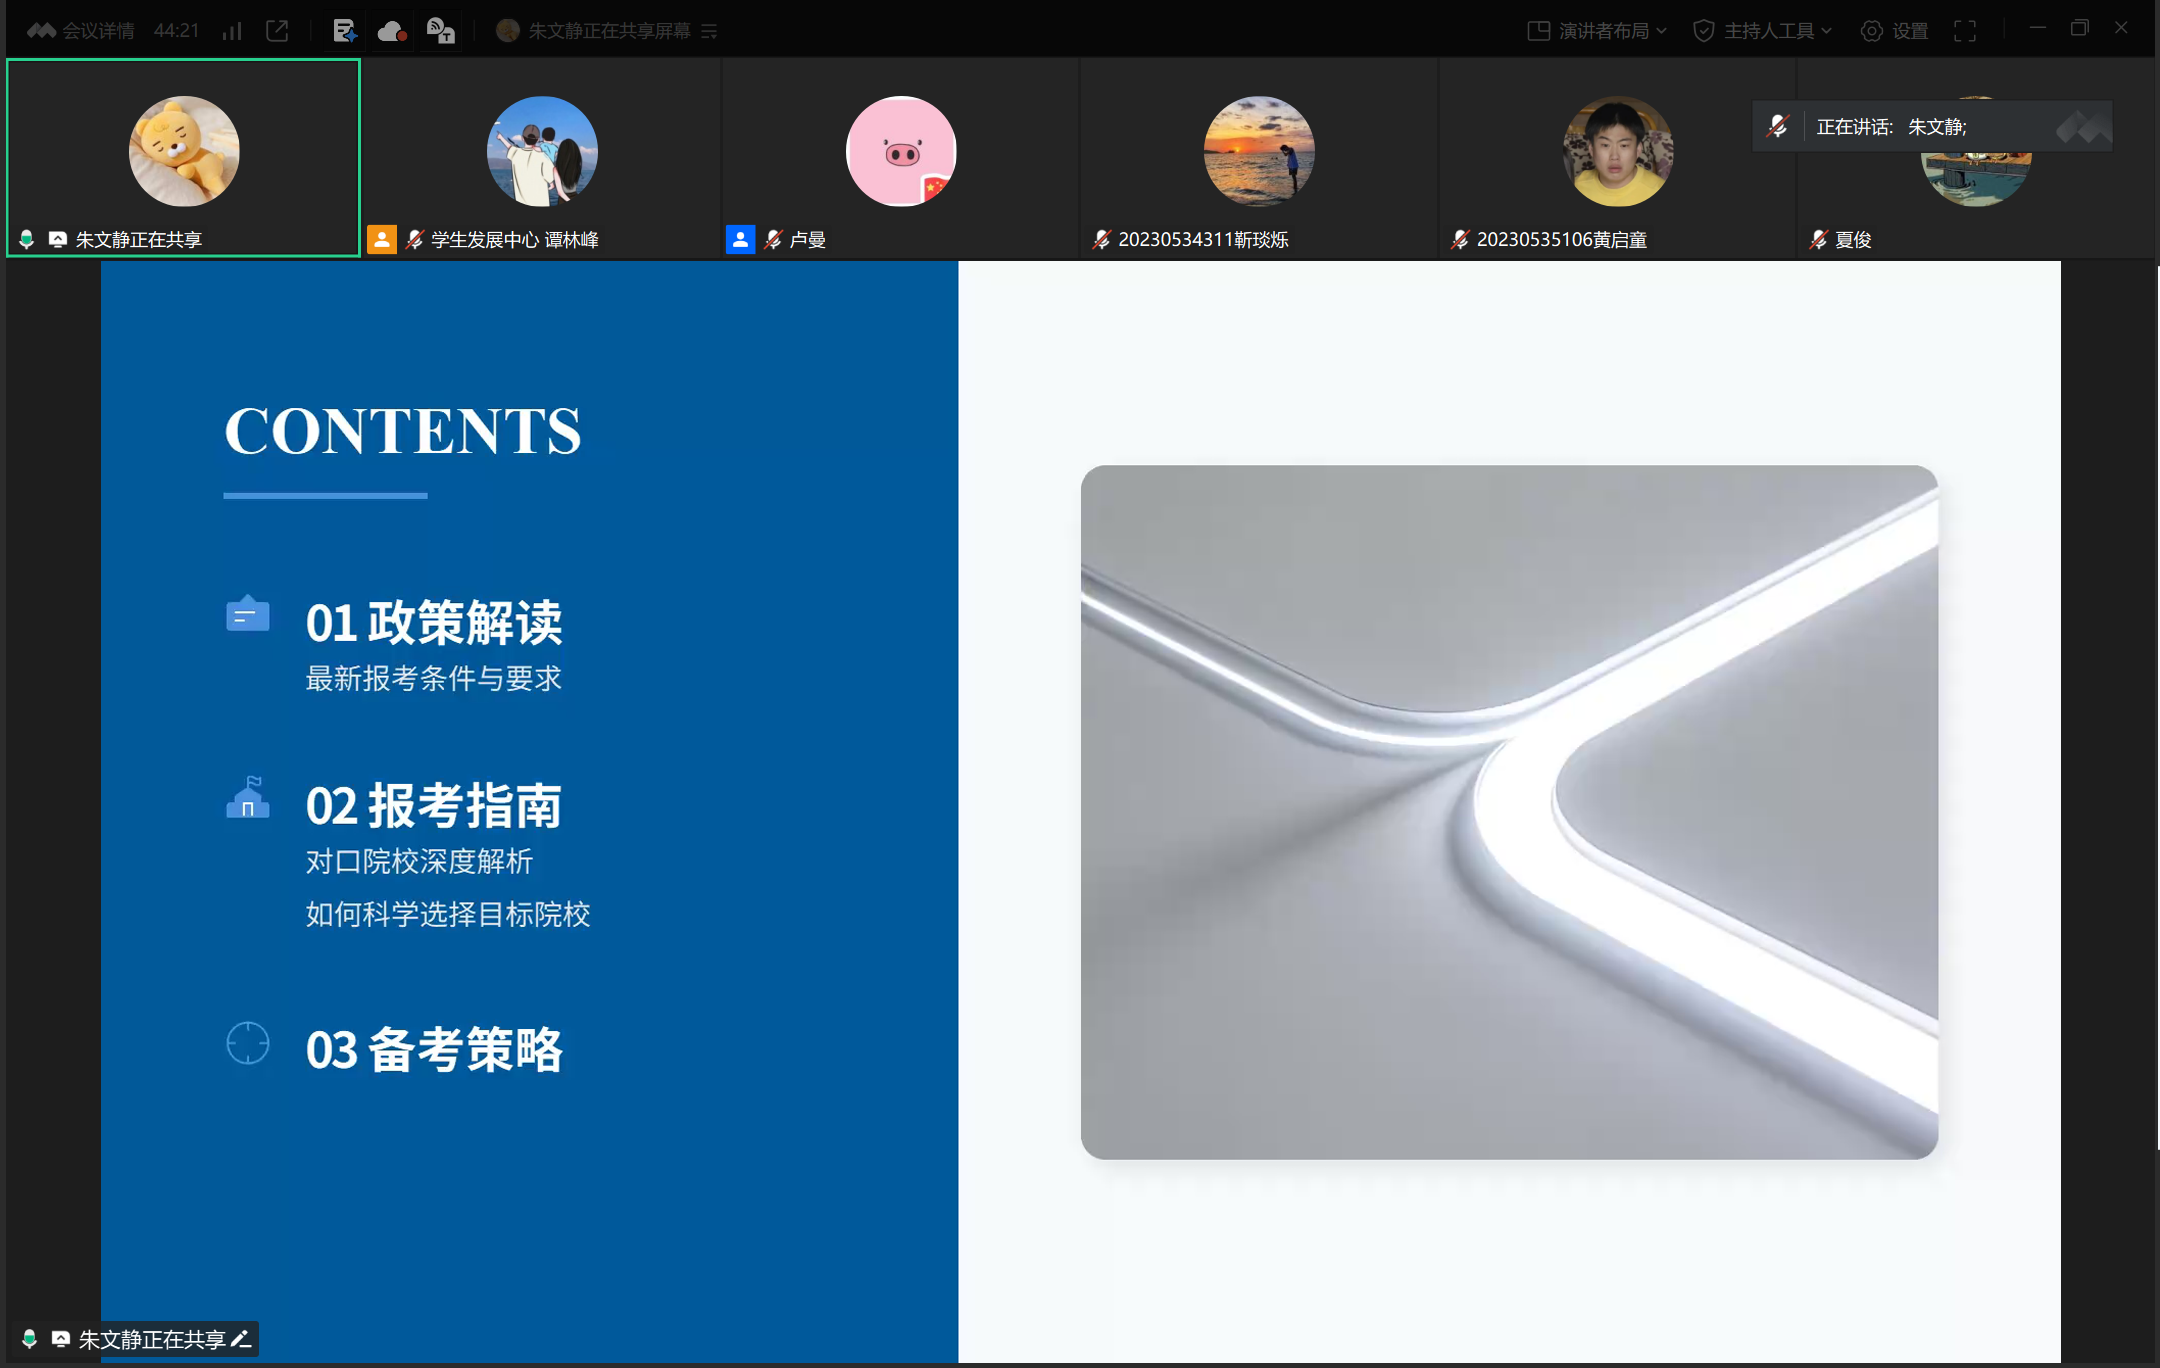
Task: Toggle 夏俊's muted microphone icon
Action: point(1818,240)
